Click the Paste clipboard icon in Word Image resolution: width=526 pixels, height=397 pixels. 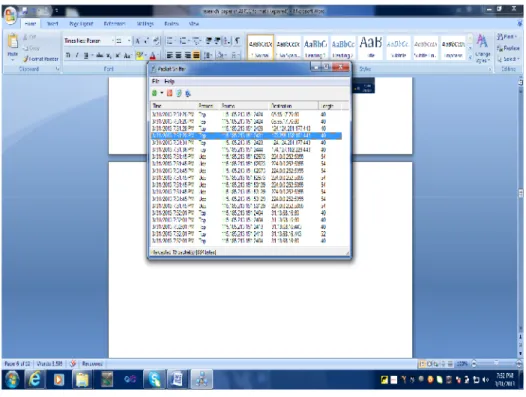coord(13,41)
